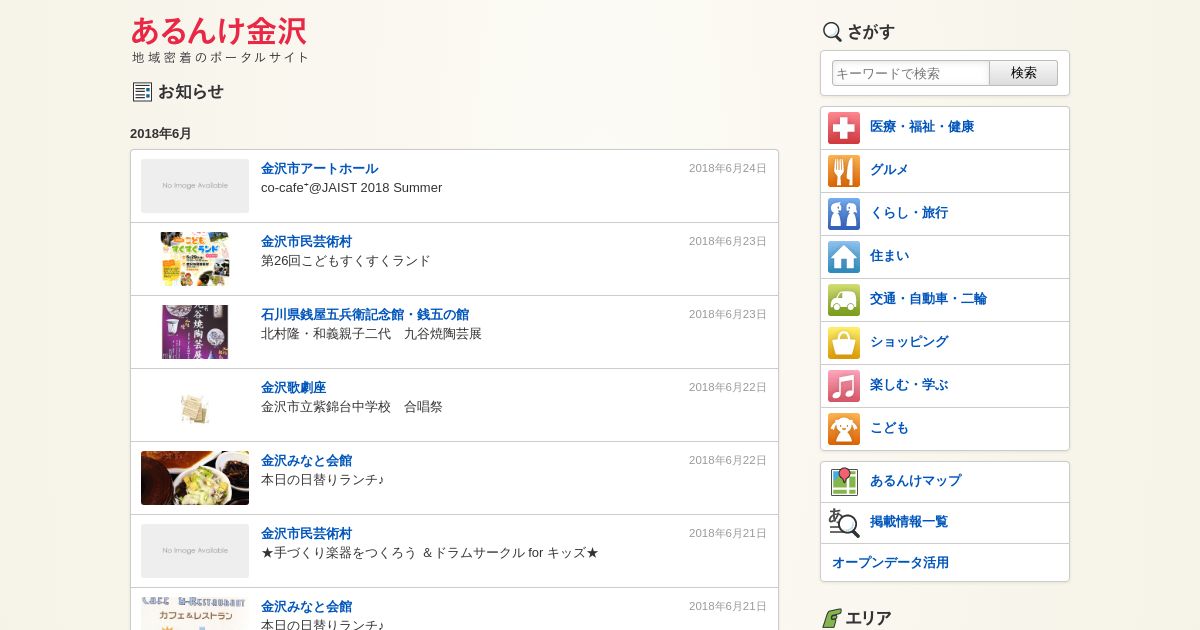Click the くらし・旅行 people icon
This screenshot has height=630, width=1200.
[844, 214]
